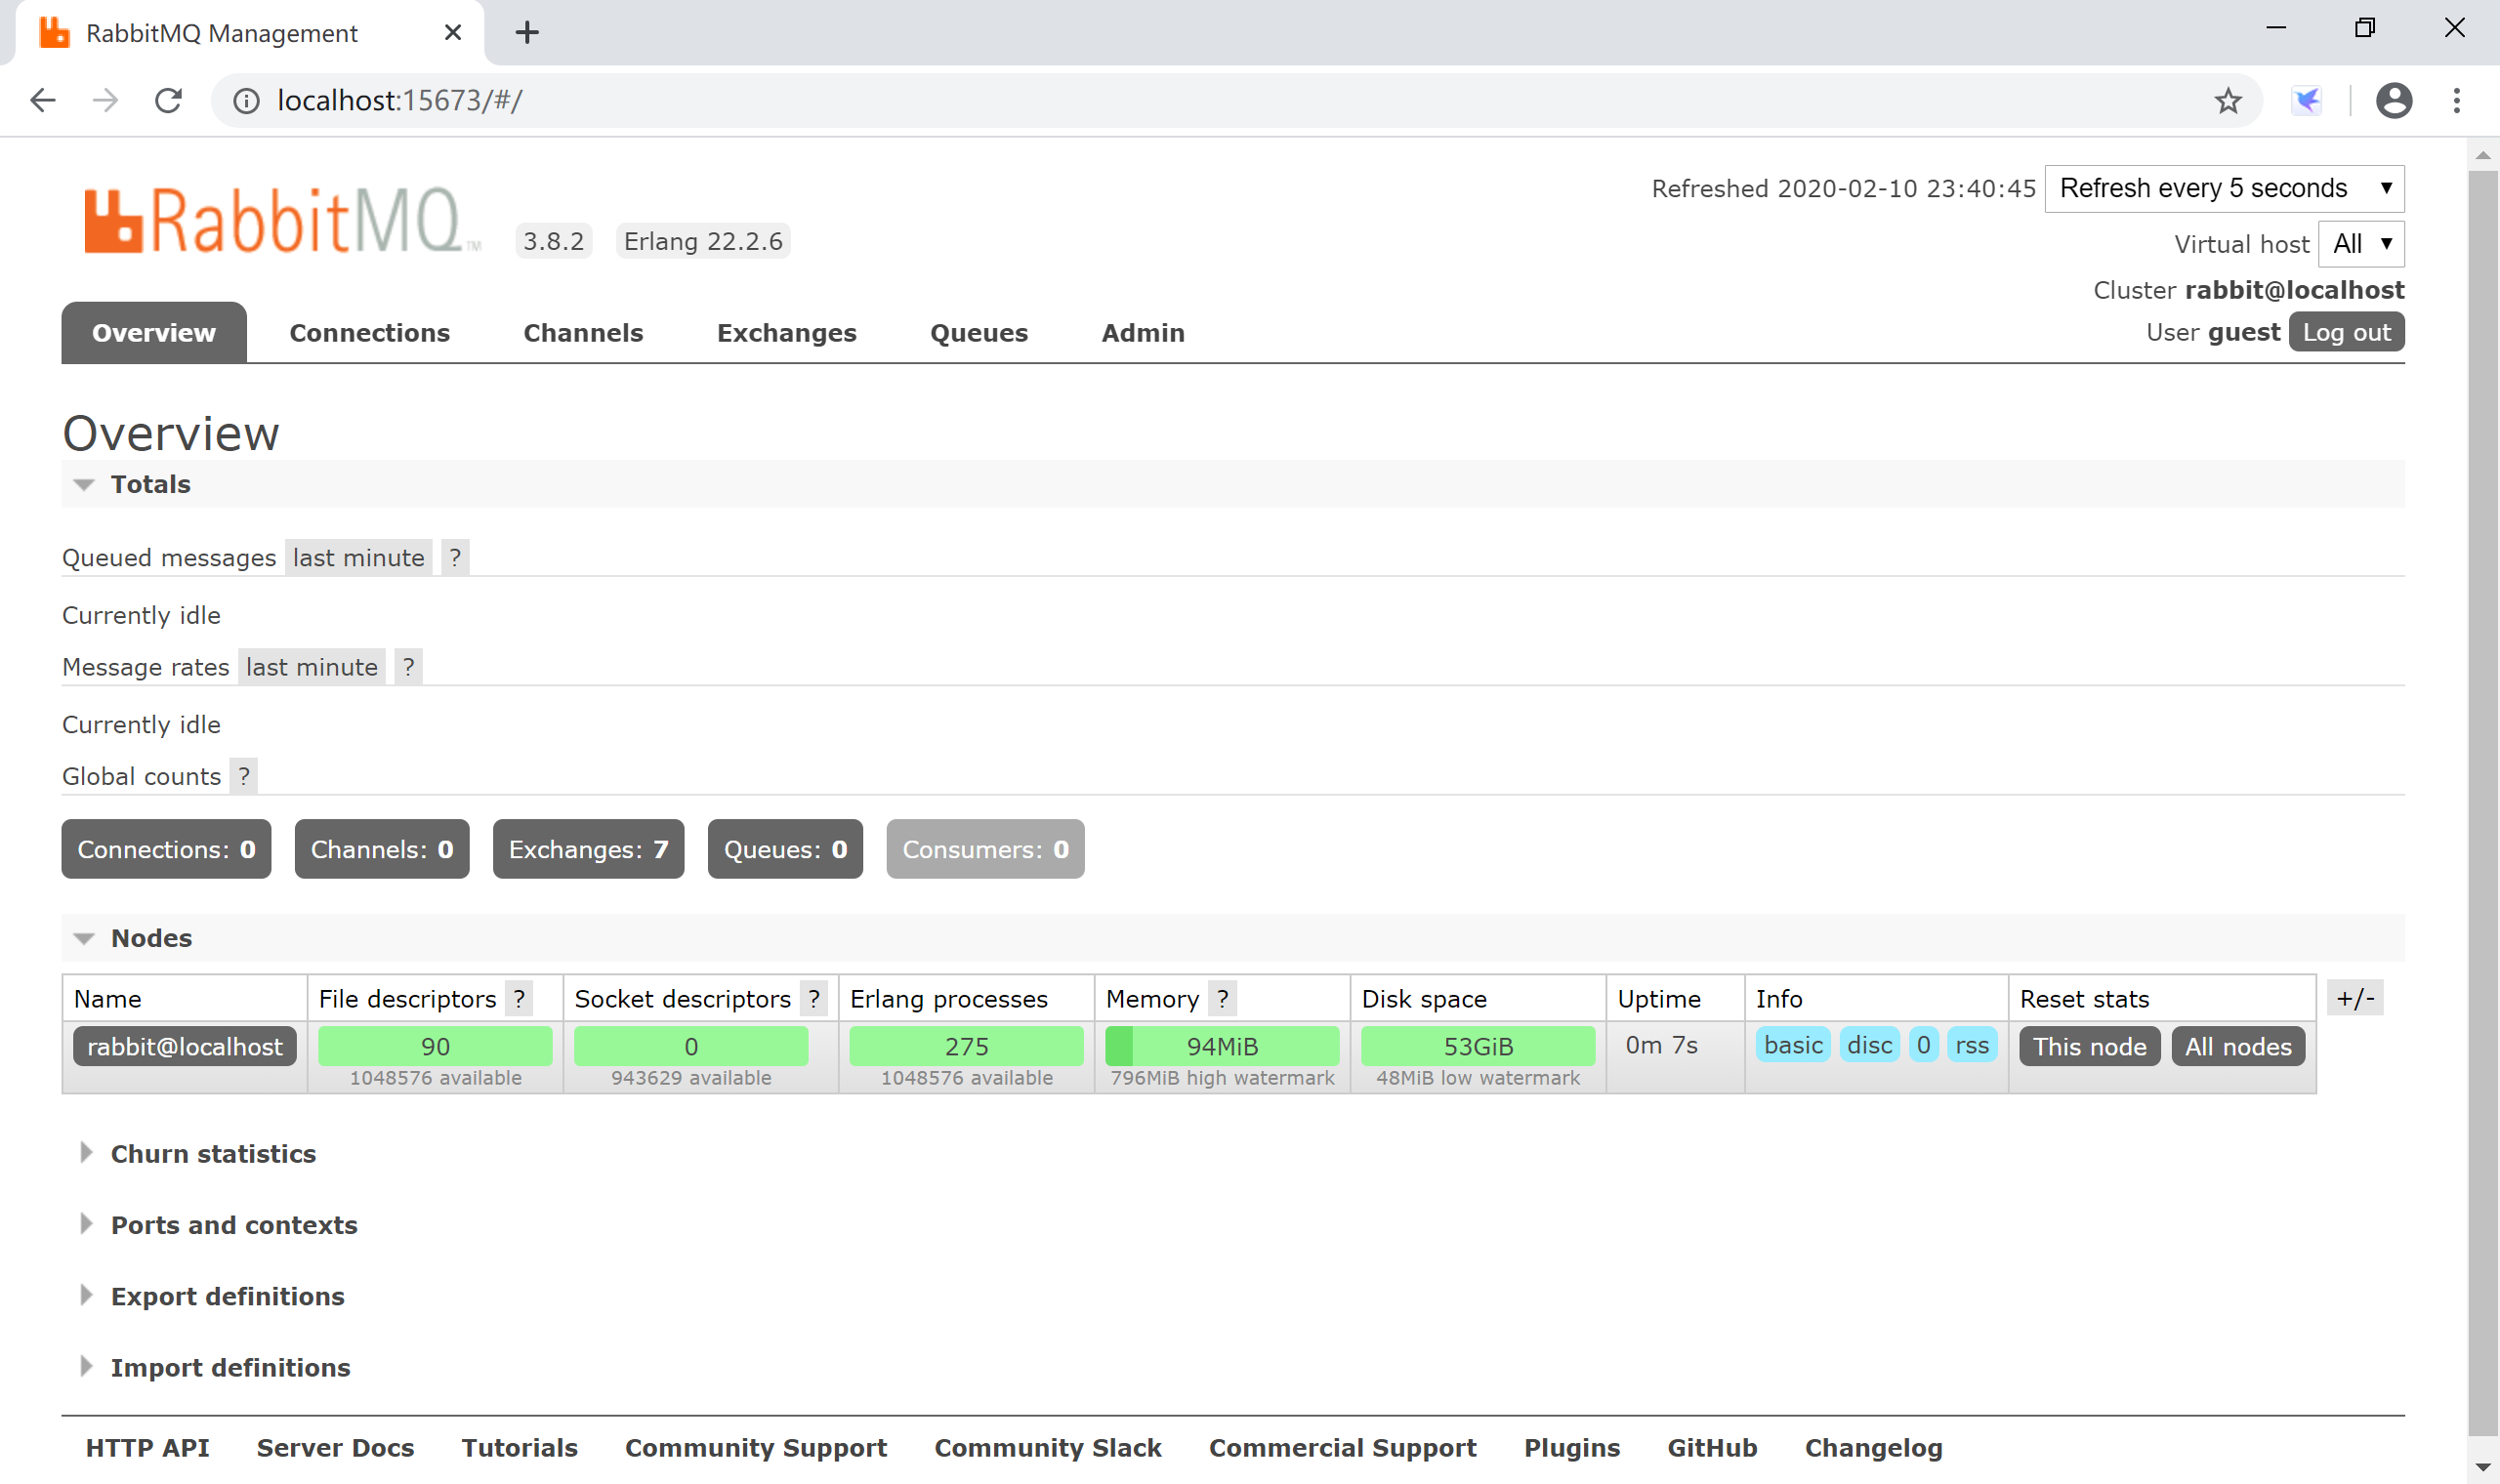Click the browser back arrow
The image size is (2500, 1484).
(x=43, y=100)
